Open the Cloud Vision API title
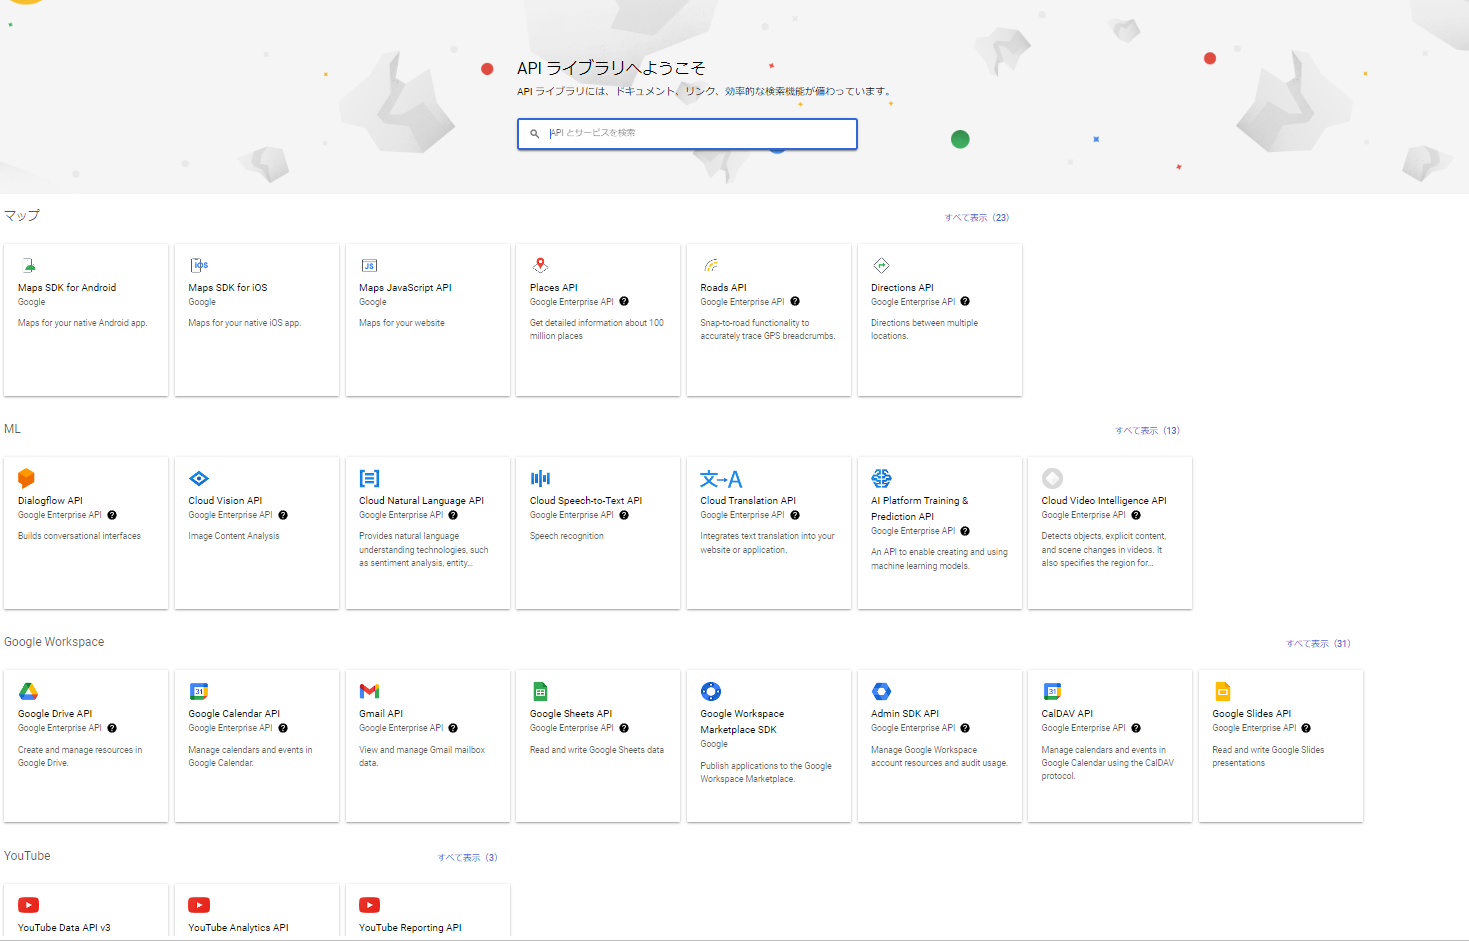Screen dimensions: 1469x941 (x=225, y=500)
